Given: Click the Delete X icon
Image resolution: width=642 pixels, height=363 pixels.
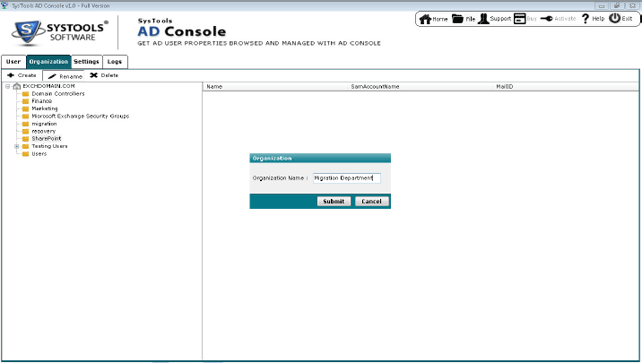Looking at the screenshot, I should 94,75.
